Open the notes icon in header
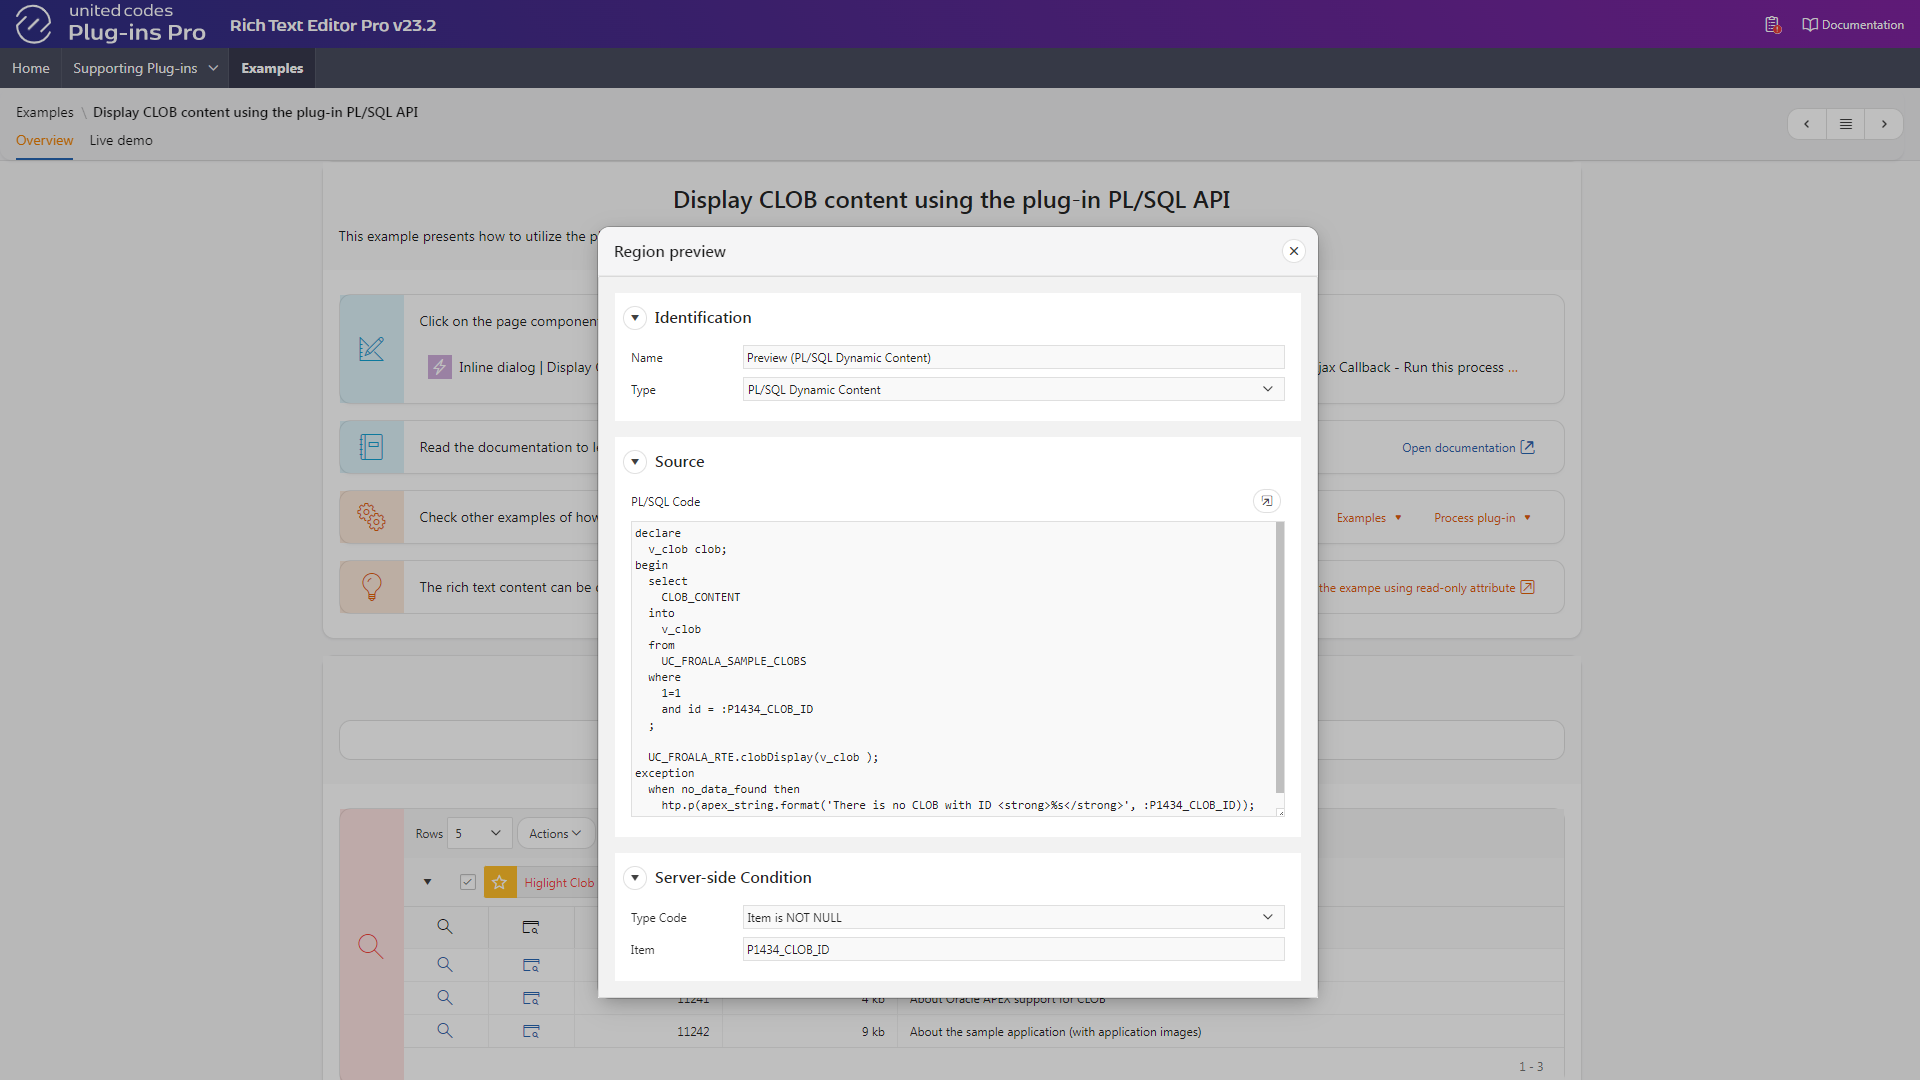Viewport: 1920px width, 1080px height. pyautogui.click(x=1772, y=25)
